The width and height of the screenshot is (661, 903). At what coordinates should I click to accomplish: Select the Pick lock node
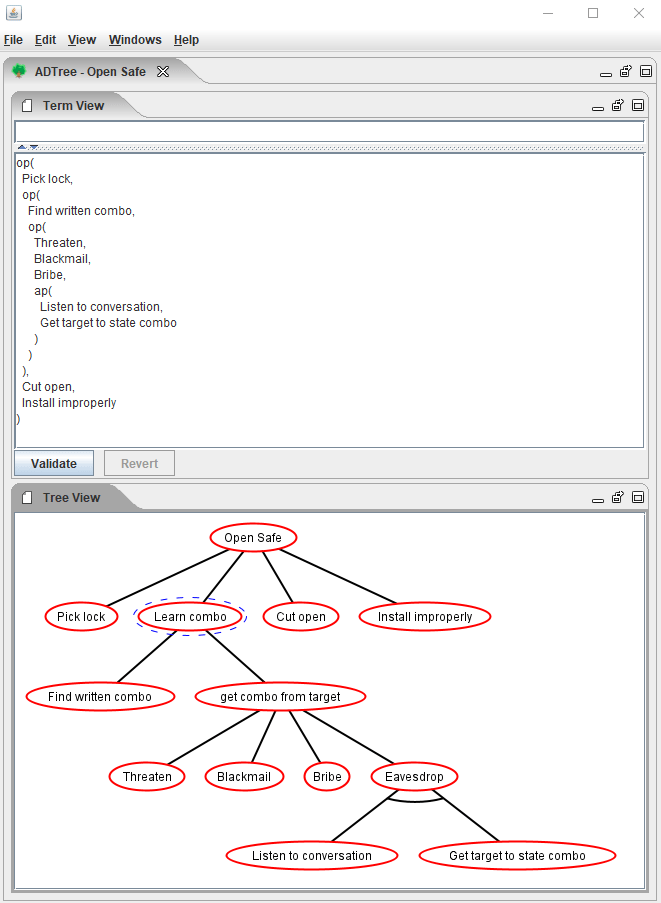(81, 617)
